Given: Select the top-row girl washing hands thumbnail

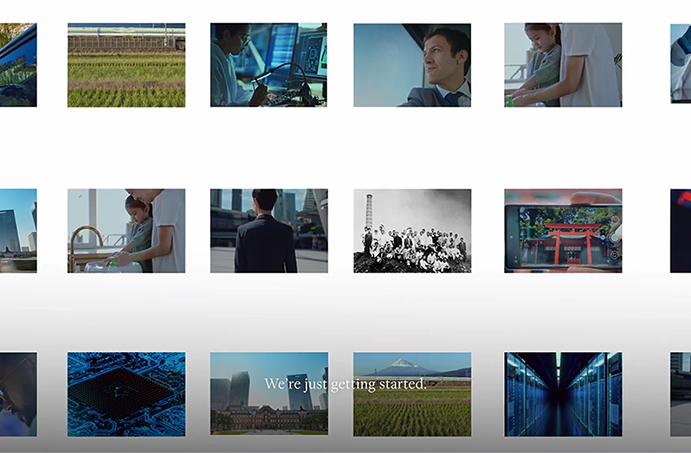Looking at the screenshot, I should 563,65.
